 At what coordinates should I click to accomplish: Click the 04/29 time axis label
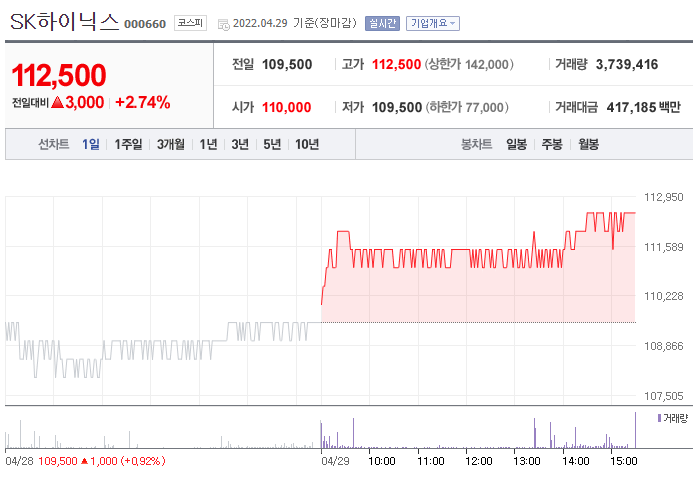pos(335,461)
